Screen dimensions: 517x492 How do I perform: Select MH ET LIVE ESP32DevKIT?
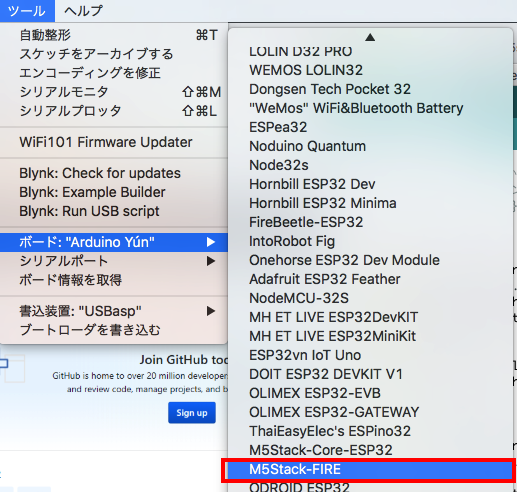(370, 317)
